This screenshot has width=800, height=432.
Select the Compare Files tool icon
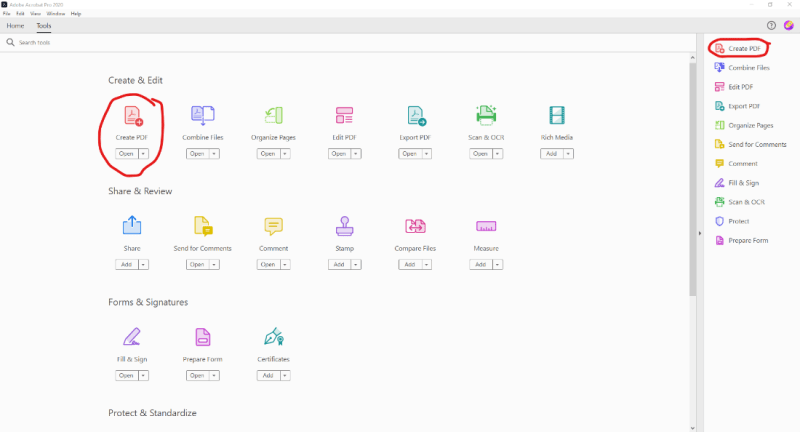[x=415, y=226]
